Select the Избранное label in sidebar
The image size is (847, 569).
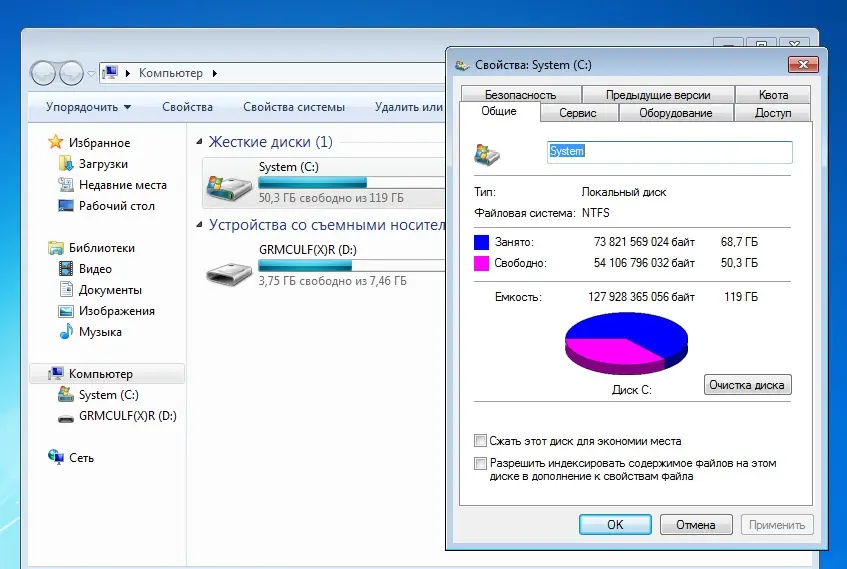[x=99, y=143]
